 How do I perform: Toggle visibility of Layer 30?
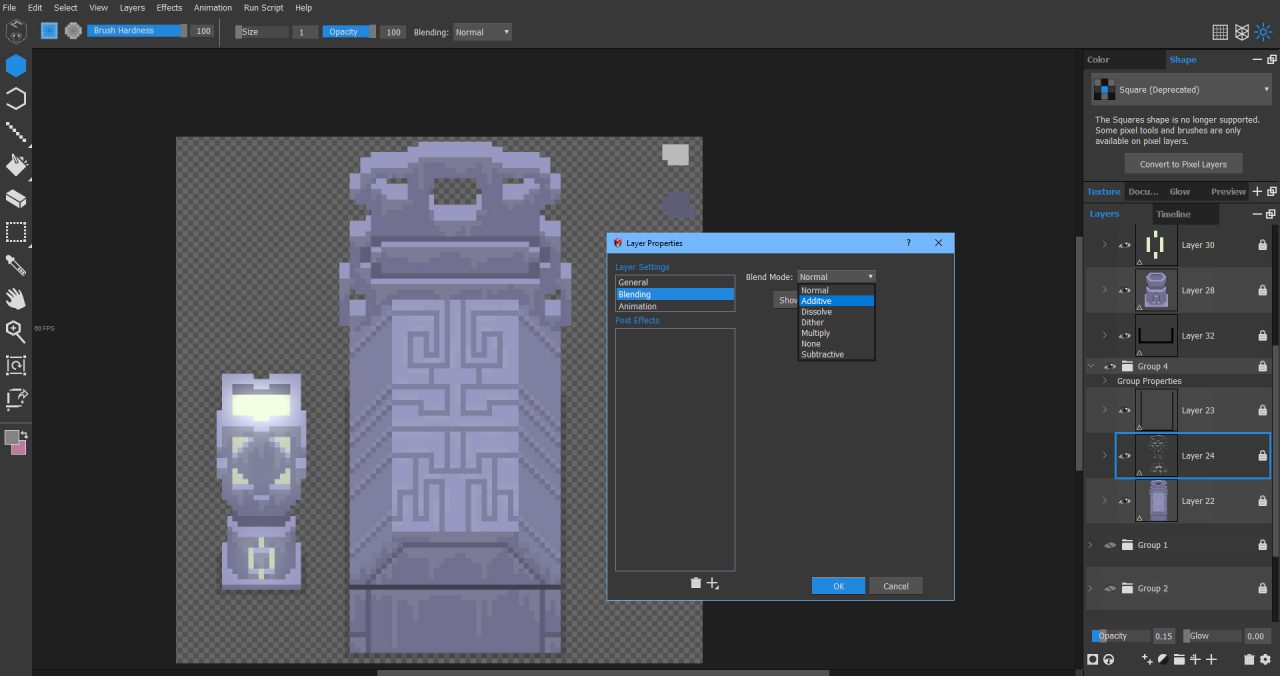pyautogui.click(x=1125, y=245)
